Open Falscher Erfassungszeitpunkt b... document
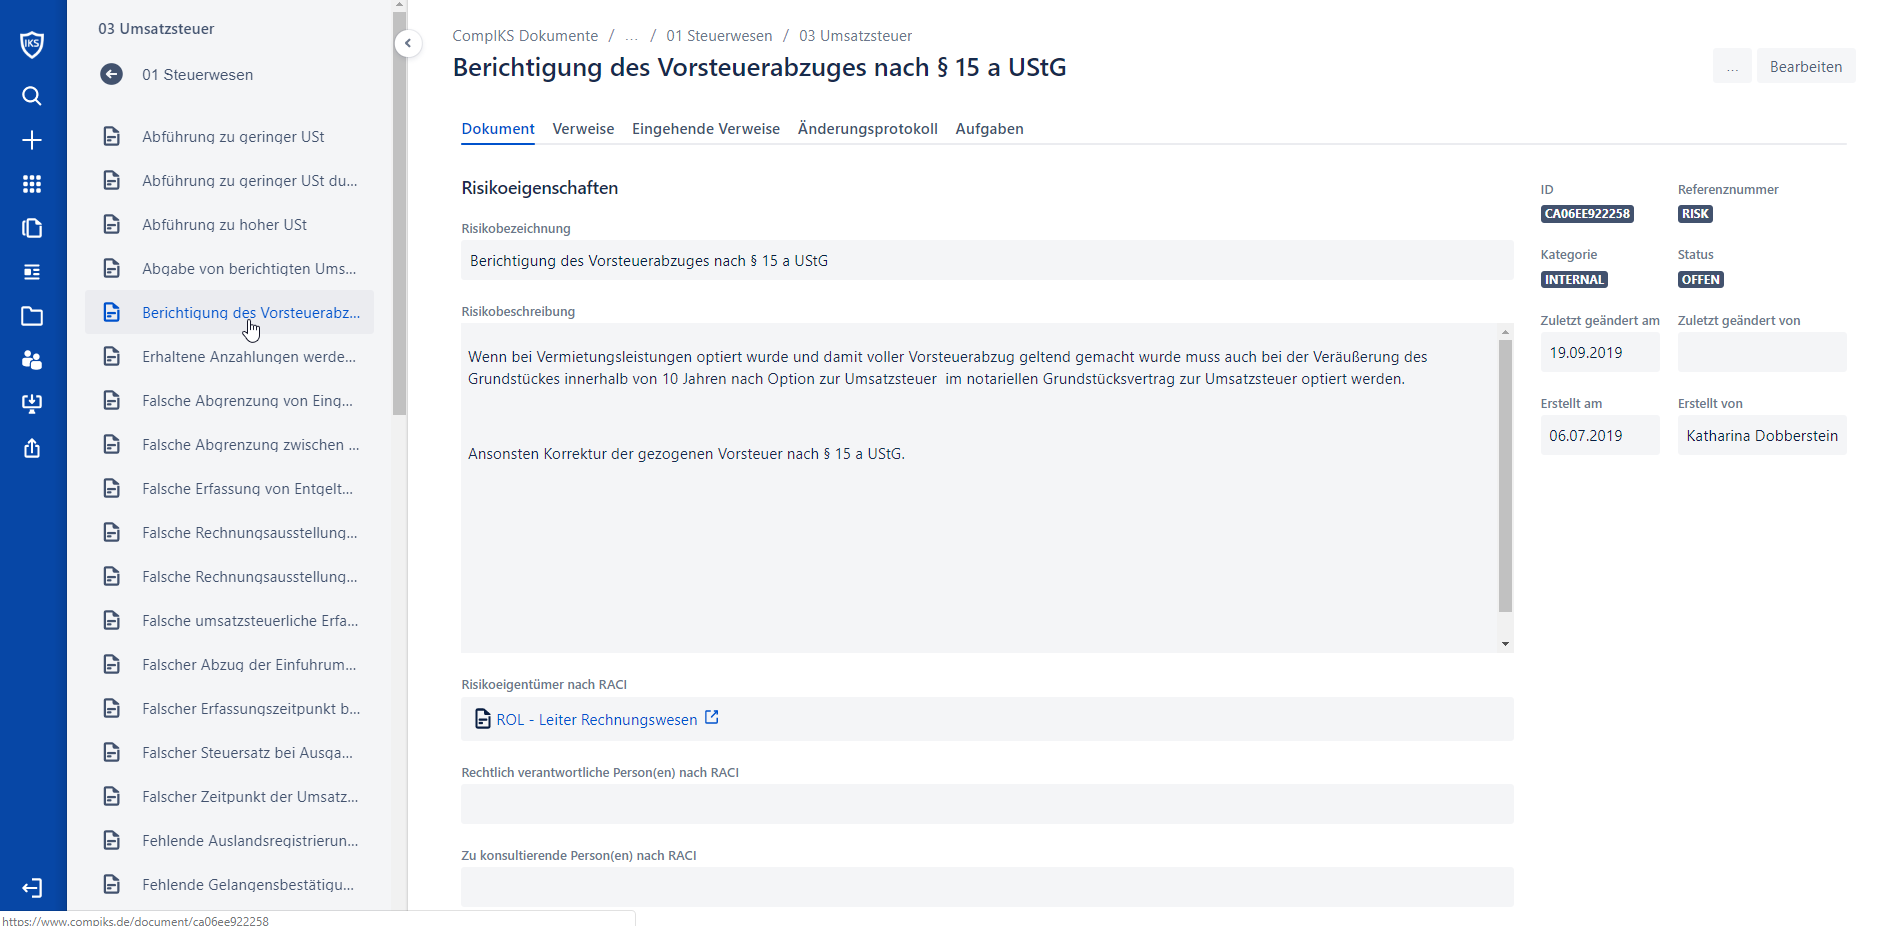The height and width of the screenshot is (926, 1900). [230, 708]
